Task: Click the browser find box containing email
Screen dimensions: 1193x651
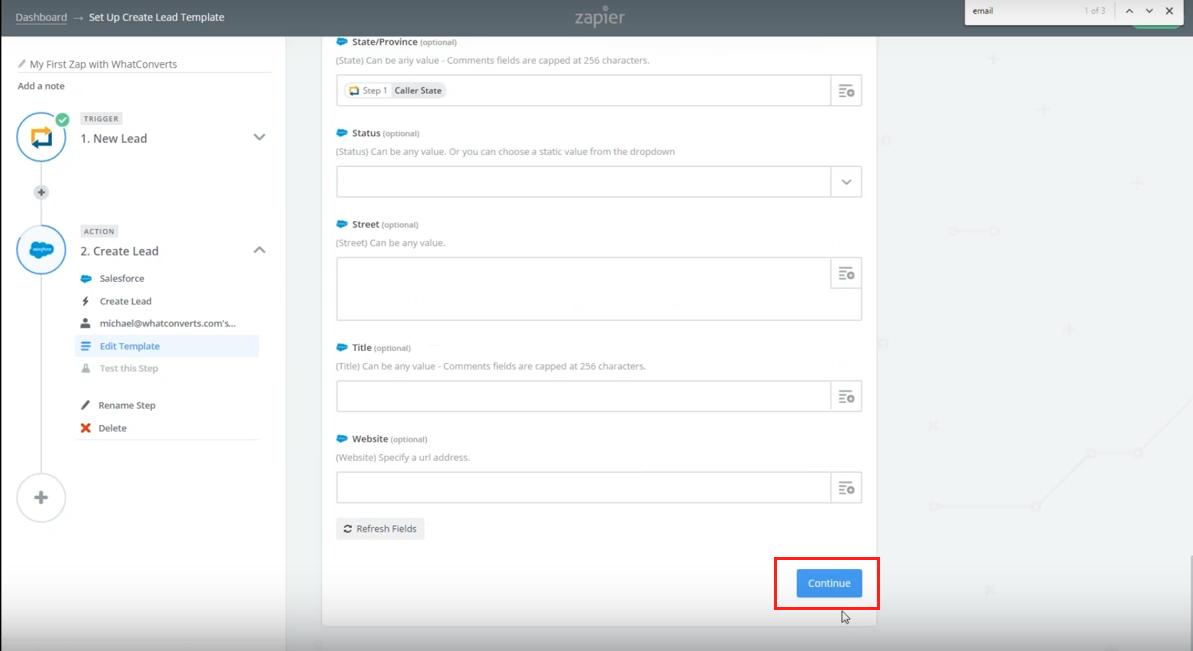Action: click(x=1023, y=11)
